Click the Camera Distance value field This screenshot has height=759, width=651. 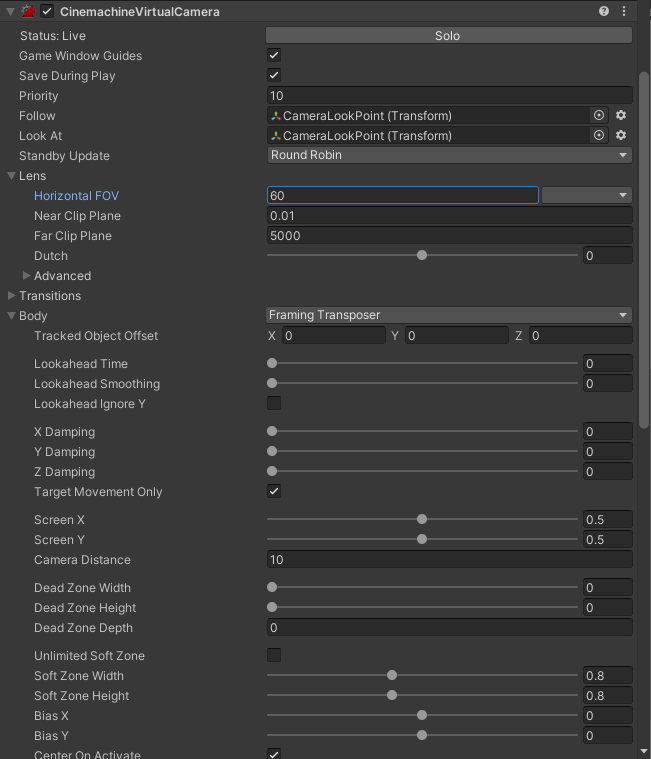click(x=450, y=559)
